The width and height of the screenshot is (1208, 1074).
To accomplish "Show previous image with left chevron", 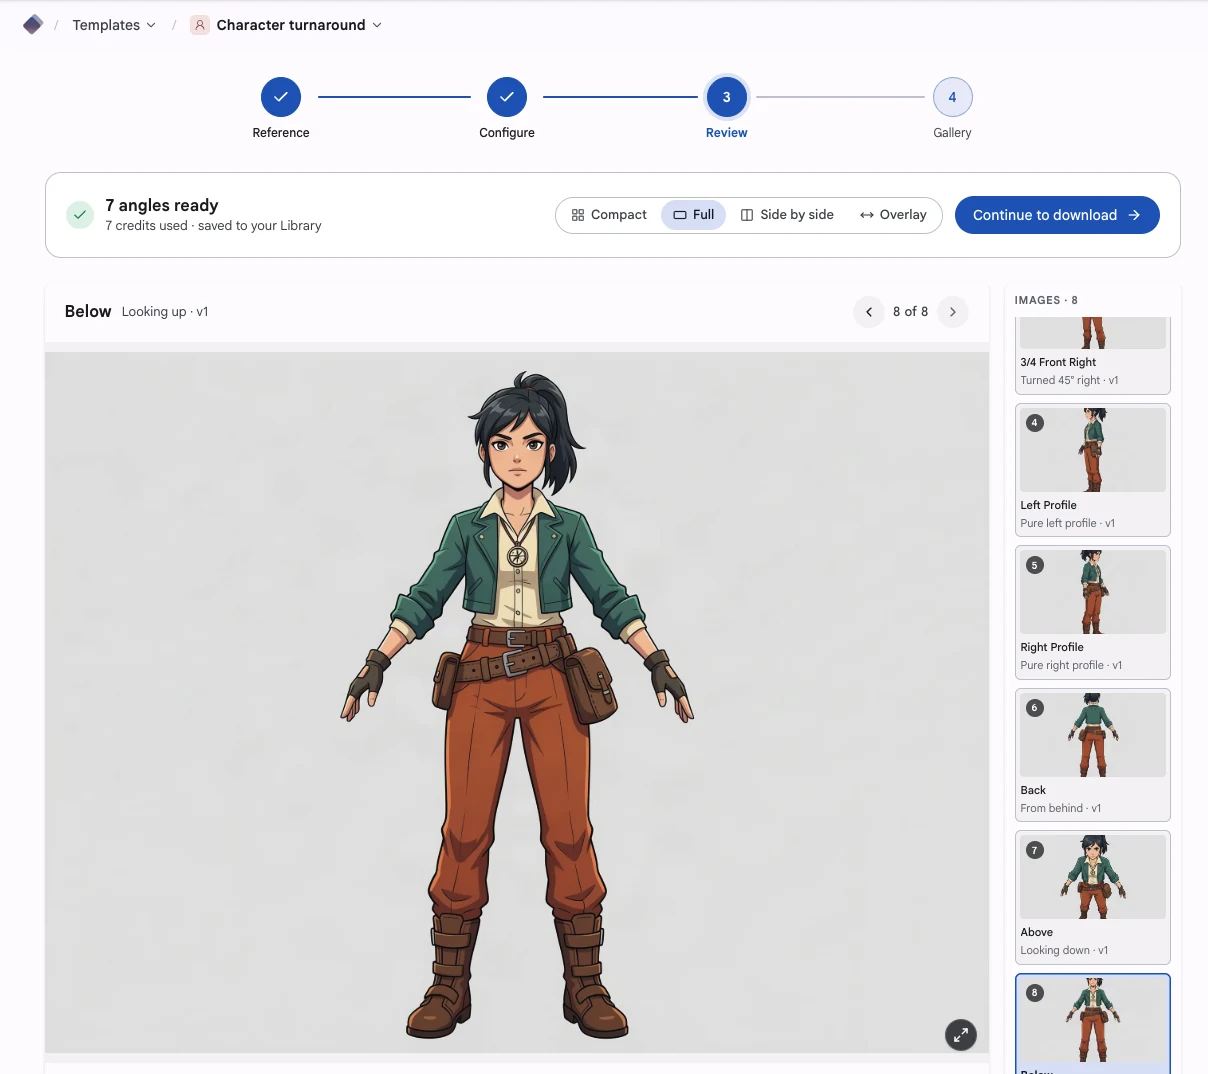I will (x=869, y=312).
